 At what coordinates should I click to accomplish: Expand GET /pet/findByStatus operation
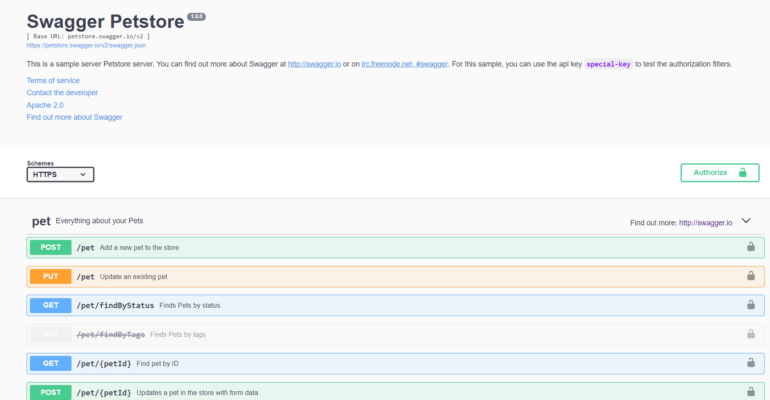point(395,305)
